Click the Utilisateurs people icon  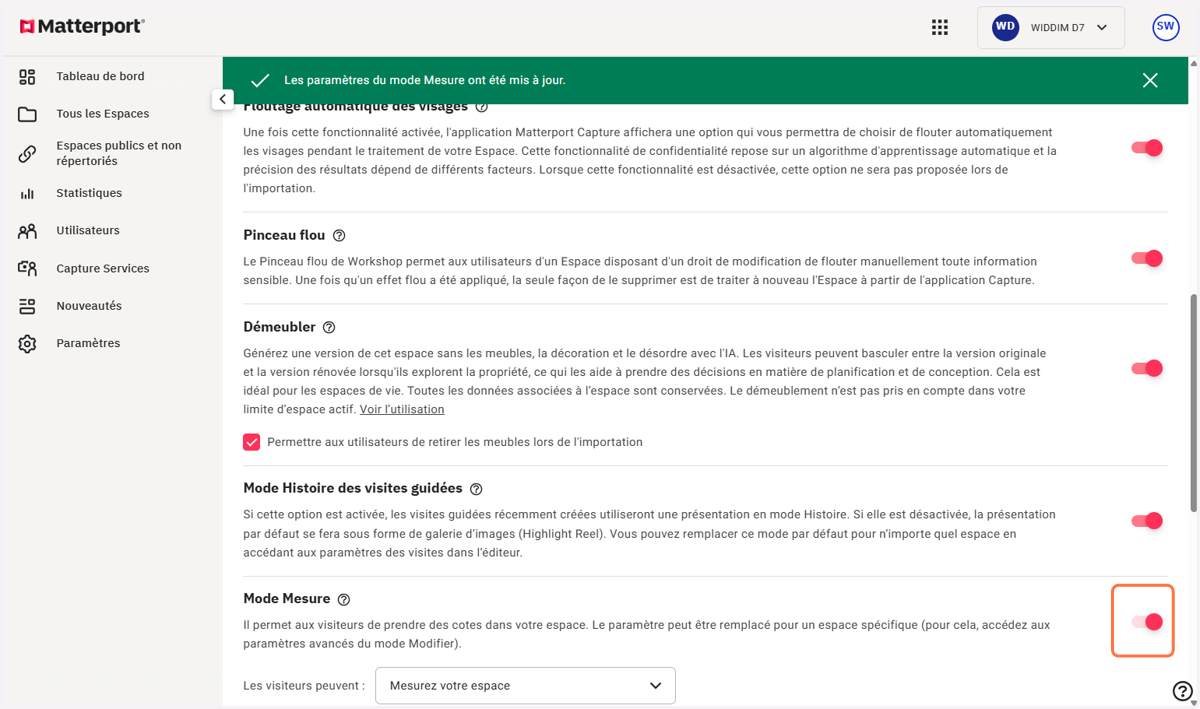(x=27, y=231)
